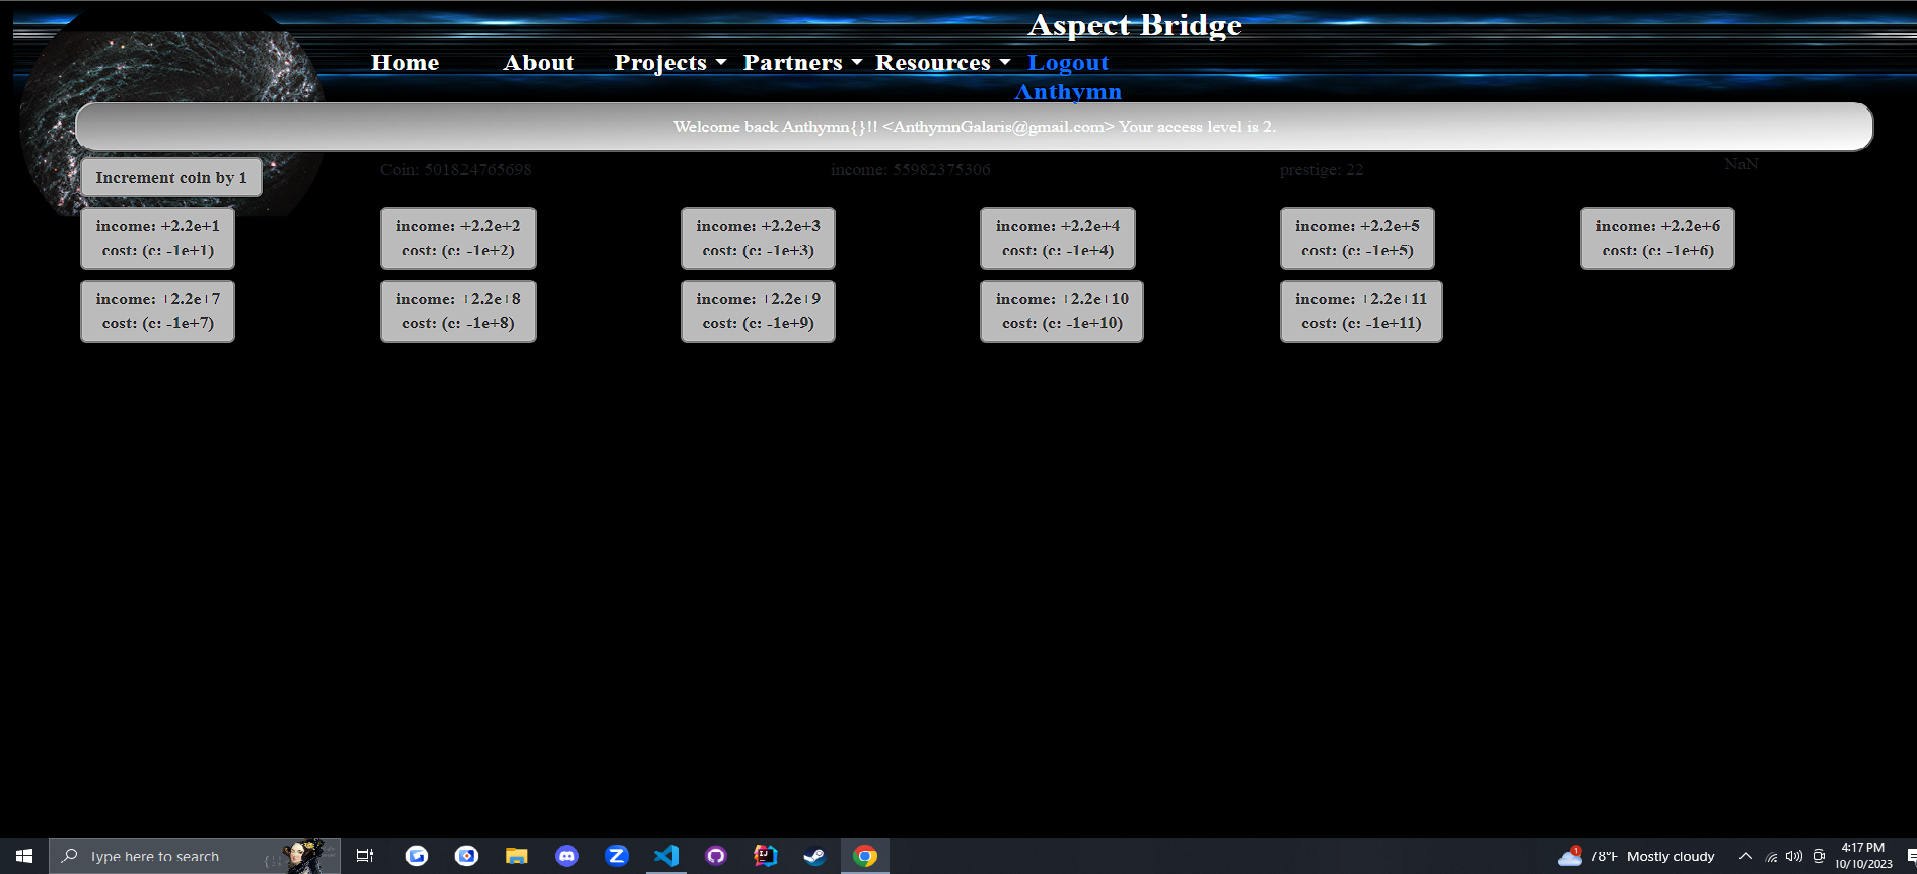Open the About page
Screen dimensions: 1917x874
click(538, 63)
